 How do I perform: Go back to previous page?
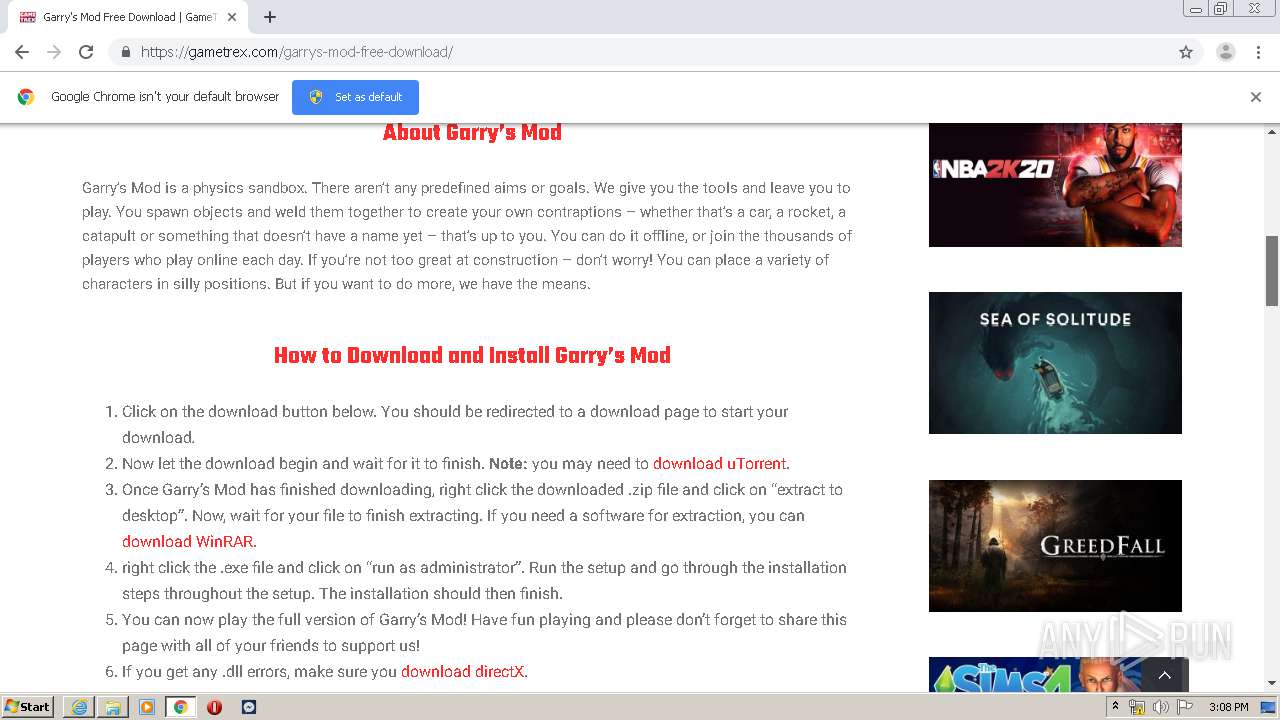(x=22, y=52)
